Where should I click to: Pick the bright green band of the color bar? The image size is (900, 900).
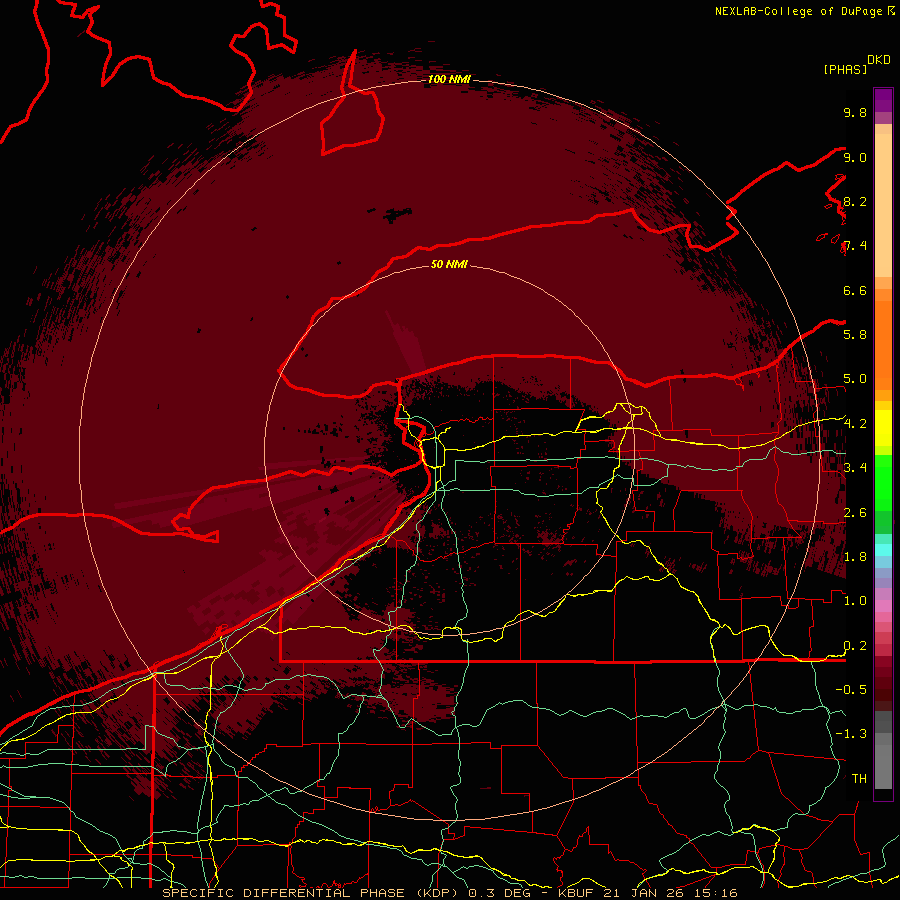(x=883, y=482)
